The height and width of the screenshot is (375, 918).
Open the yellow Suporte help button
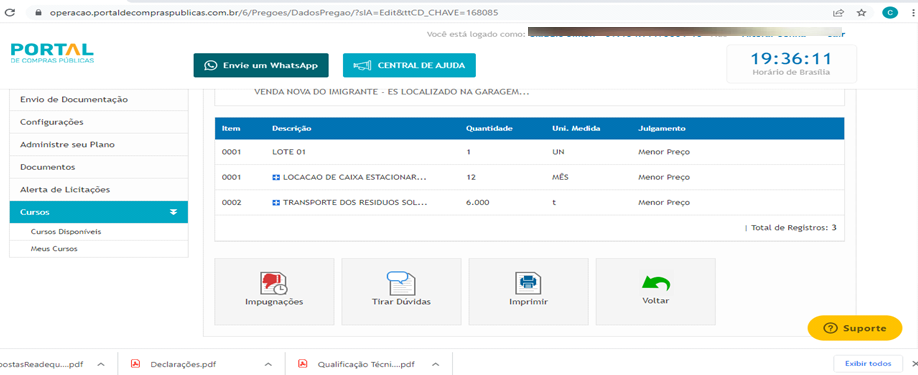[x=855, y=328]
